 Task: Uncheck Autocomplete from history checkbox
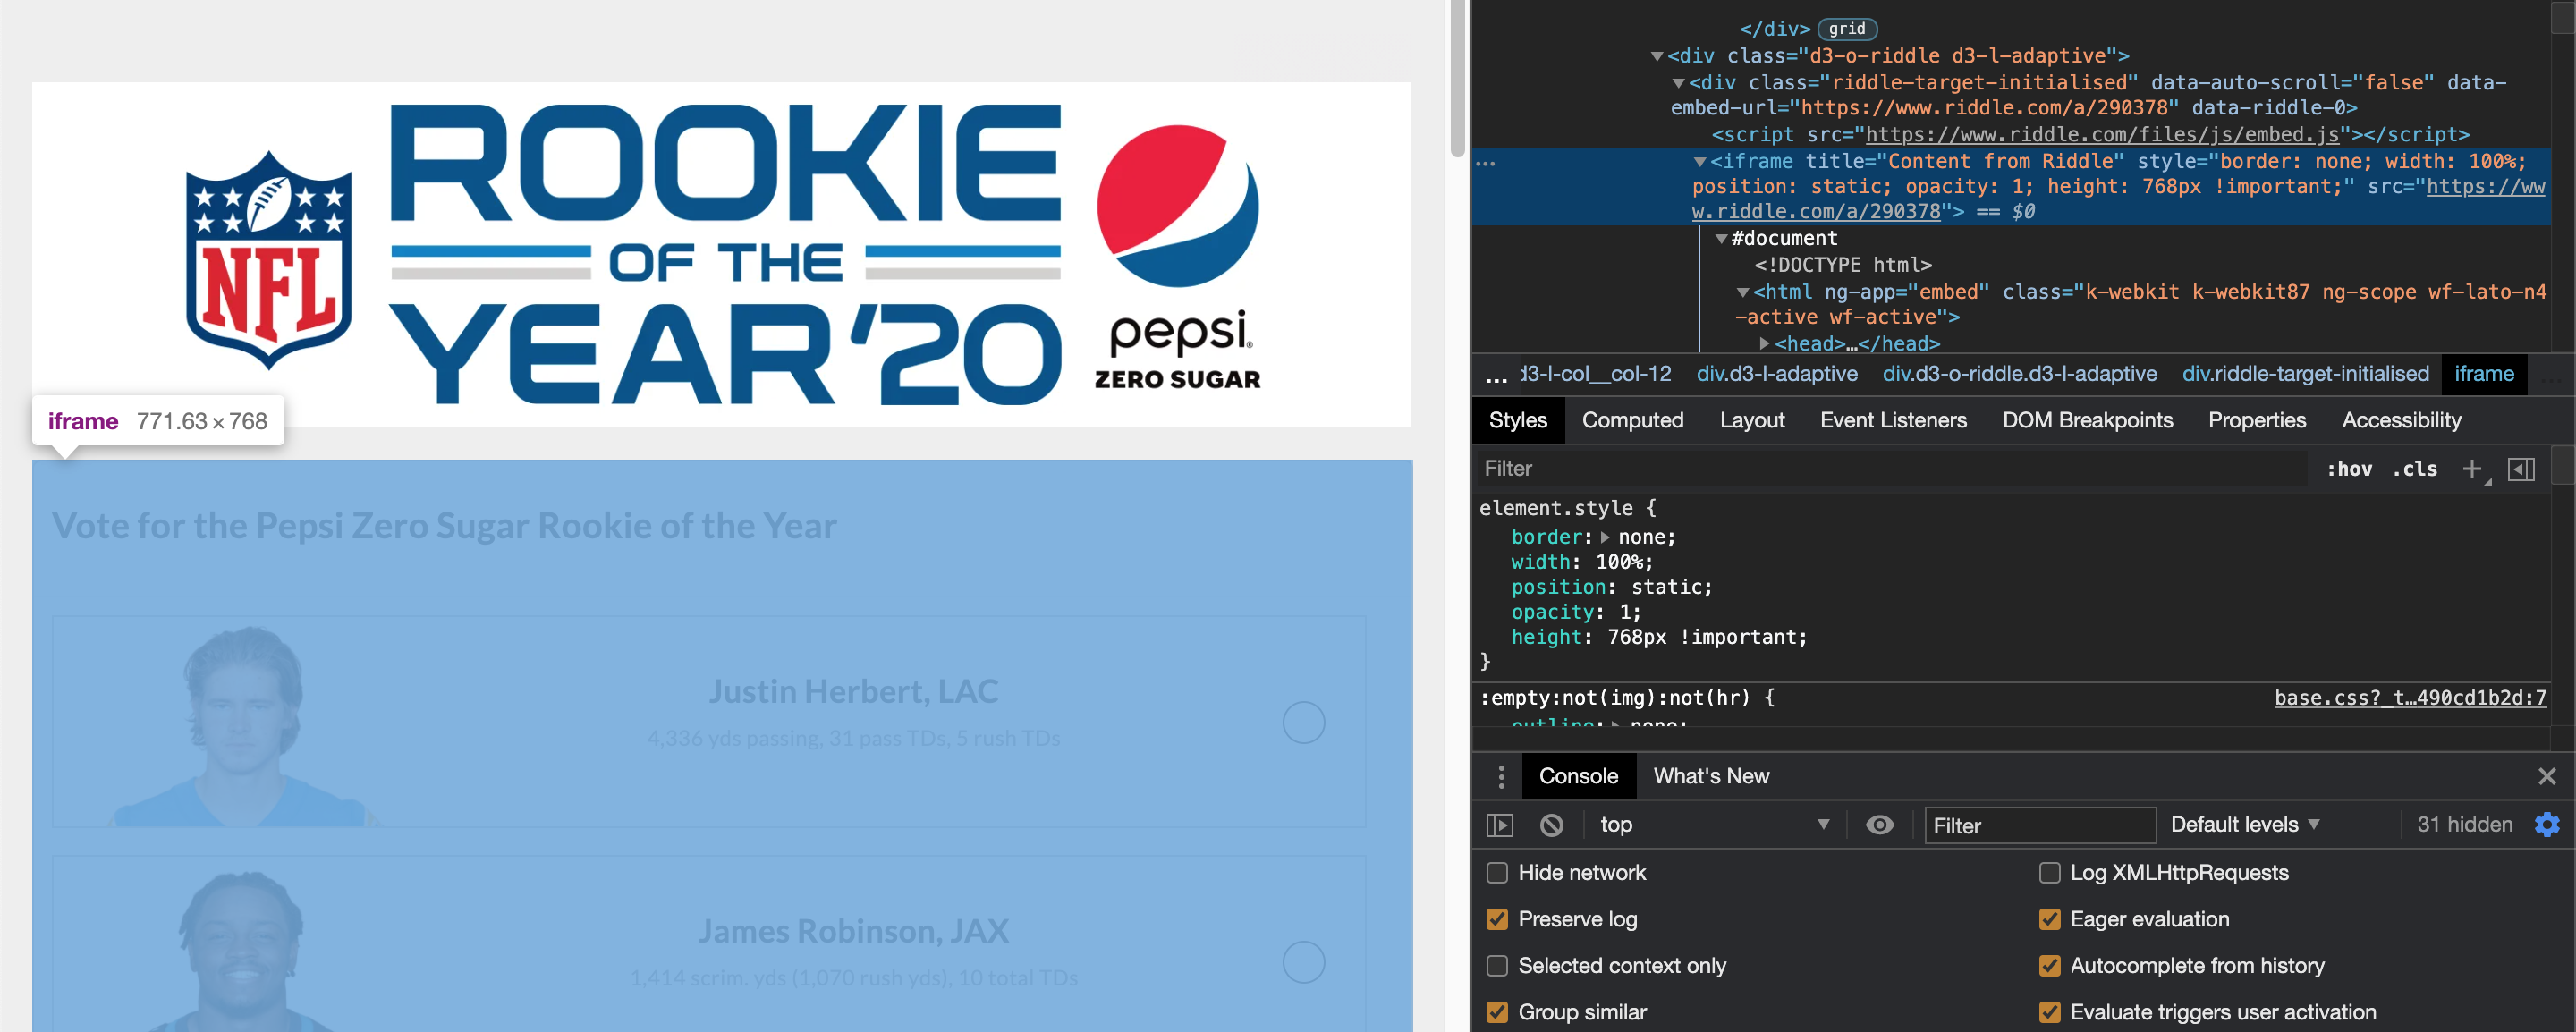[2049, 966]
